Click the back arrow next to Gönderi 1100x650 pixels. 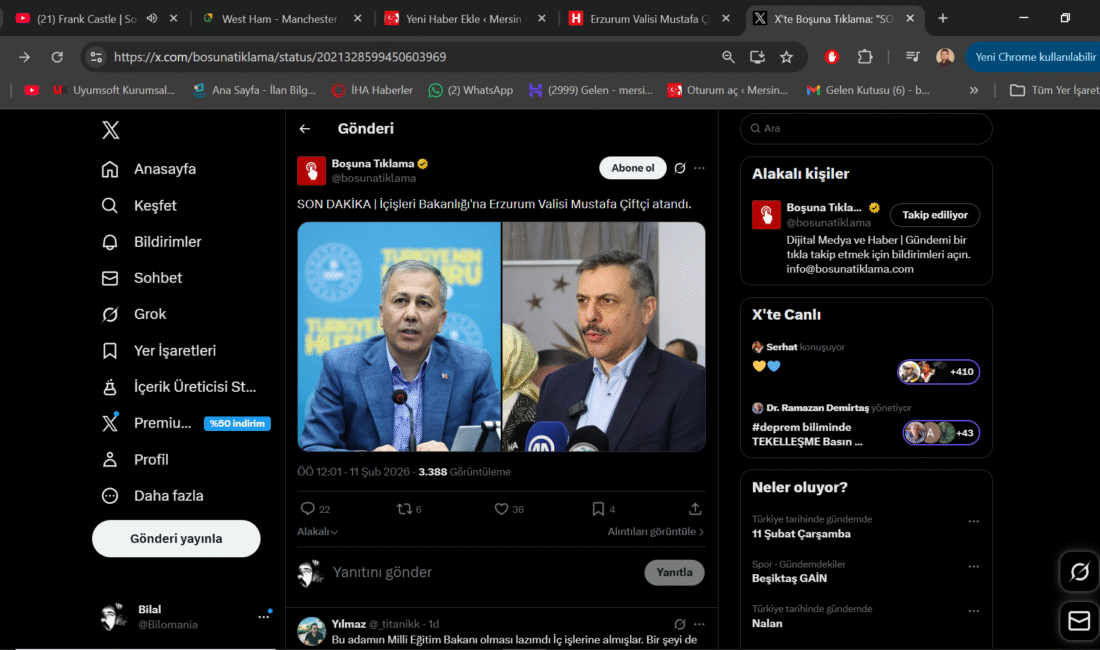(305, 129)
